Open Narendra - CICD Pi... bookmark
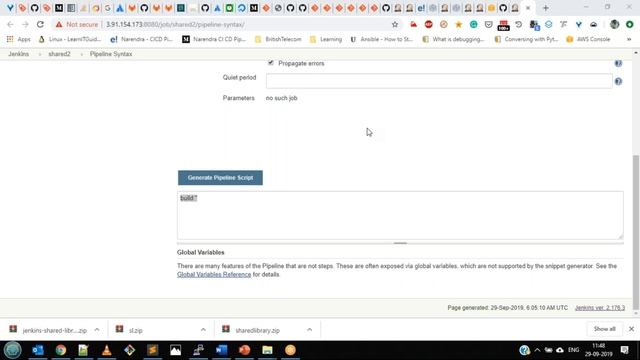Image resolution: width=640 pixels, height=360 pixels. [x=142, y=39]
